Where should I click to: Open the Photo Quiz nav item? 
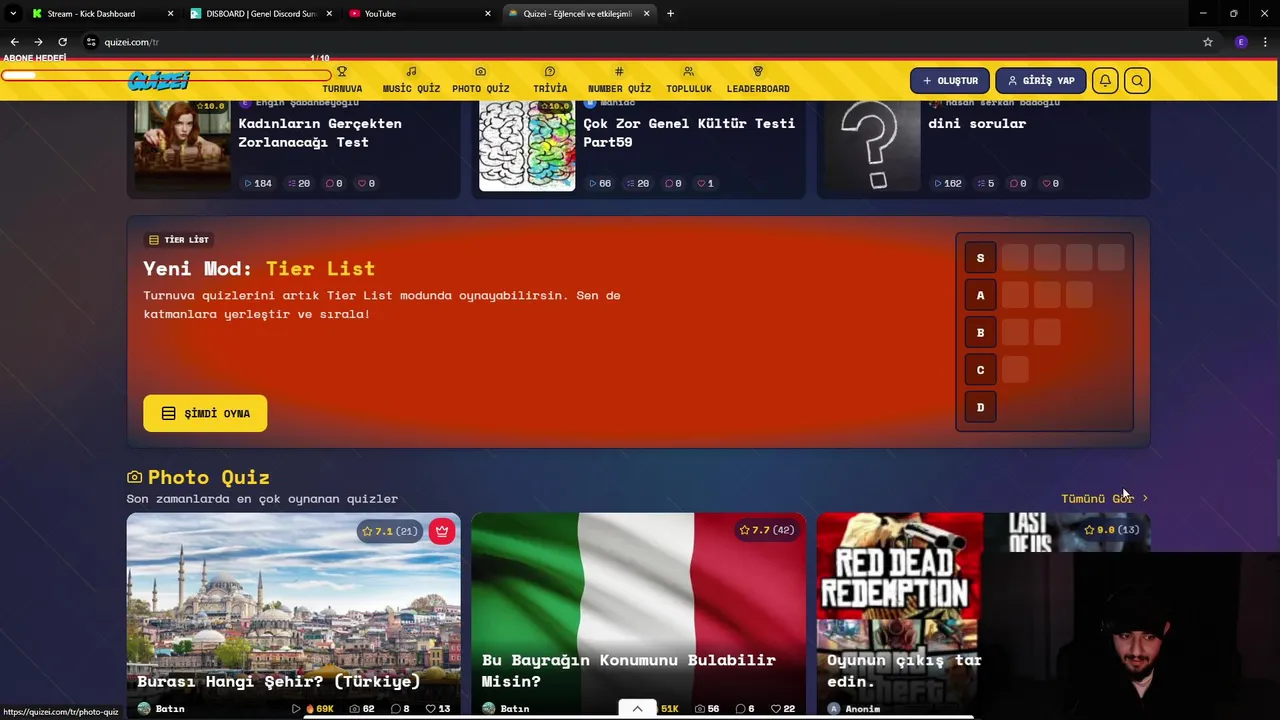point(481,80)
